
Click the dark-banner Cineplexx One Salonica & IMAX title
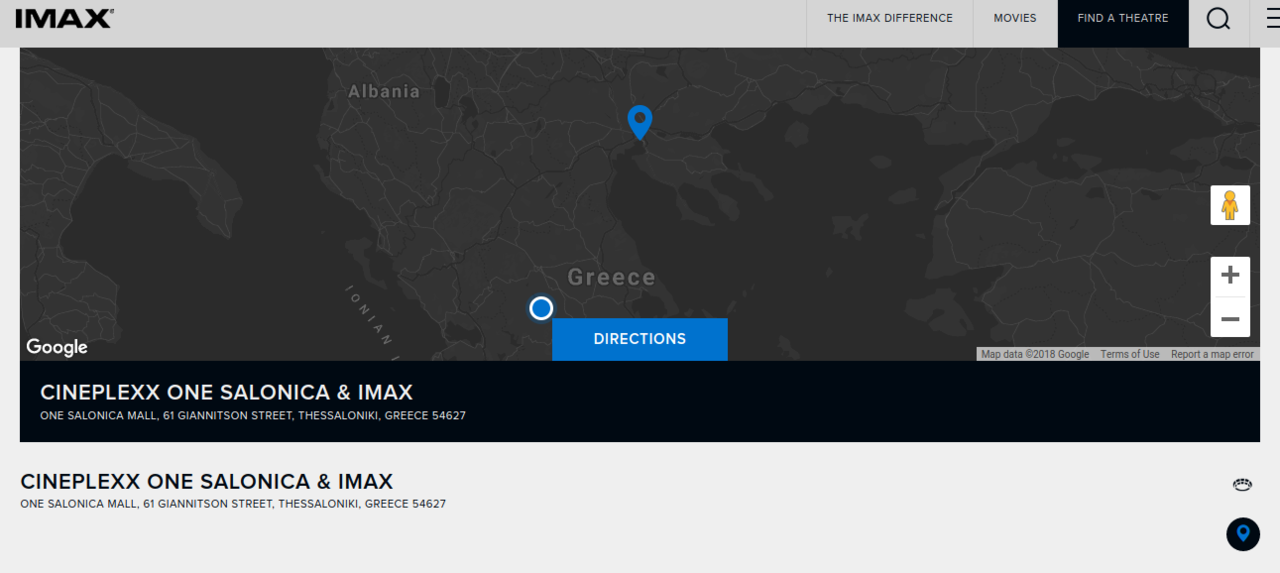[226, 392]
